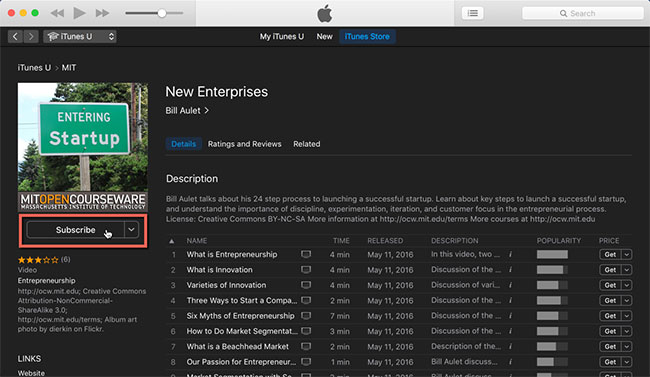
Task: Click video icon for Varieties of Innovation
Action: click(306, 285)
